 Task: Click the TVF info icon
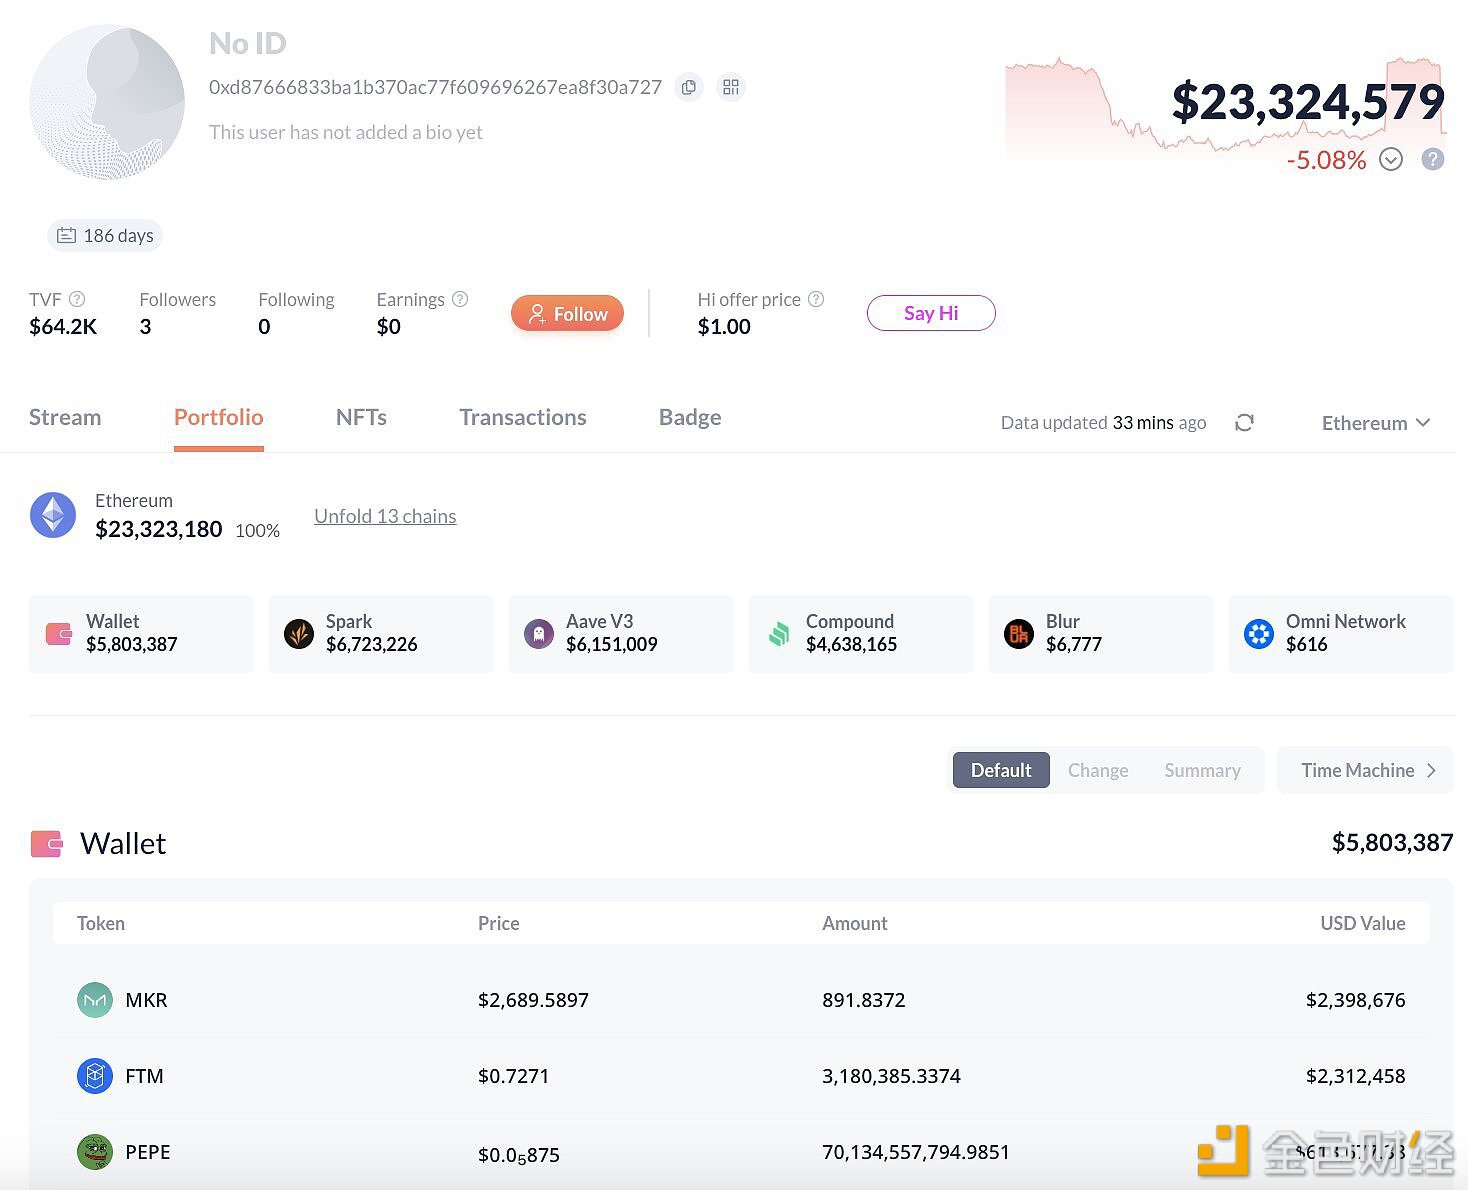tap(77, 299)
